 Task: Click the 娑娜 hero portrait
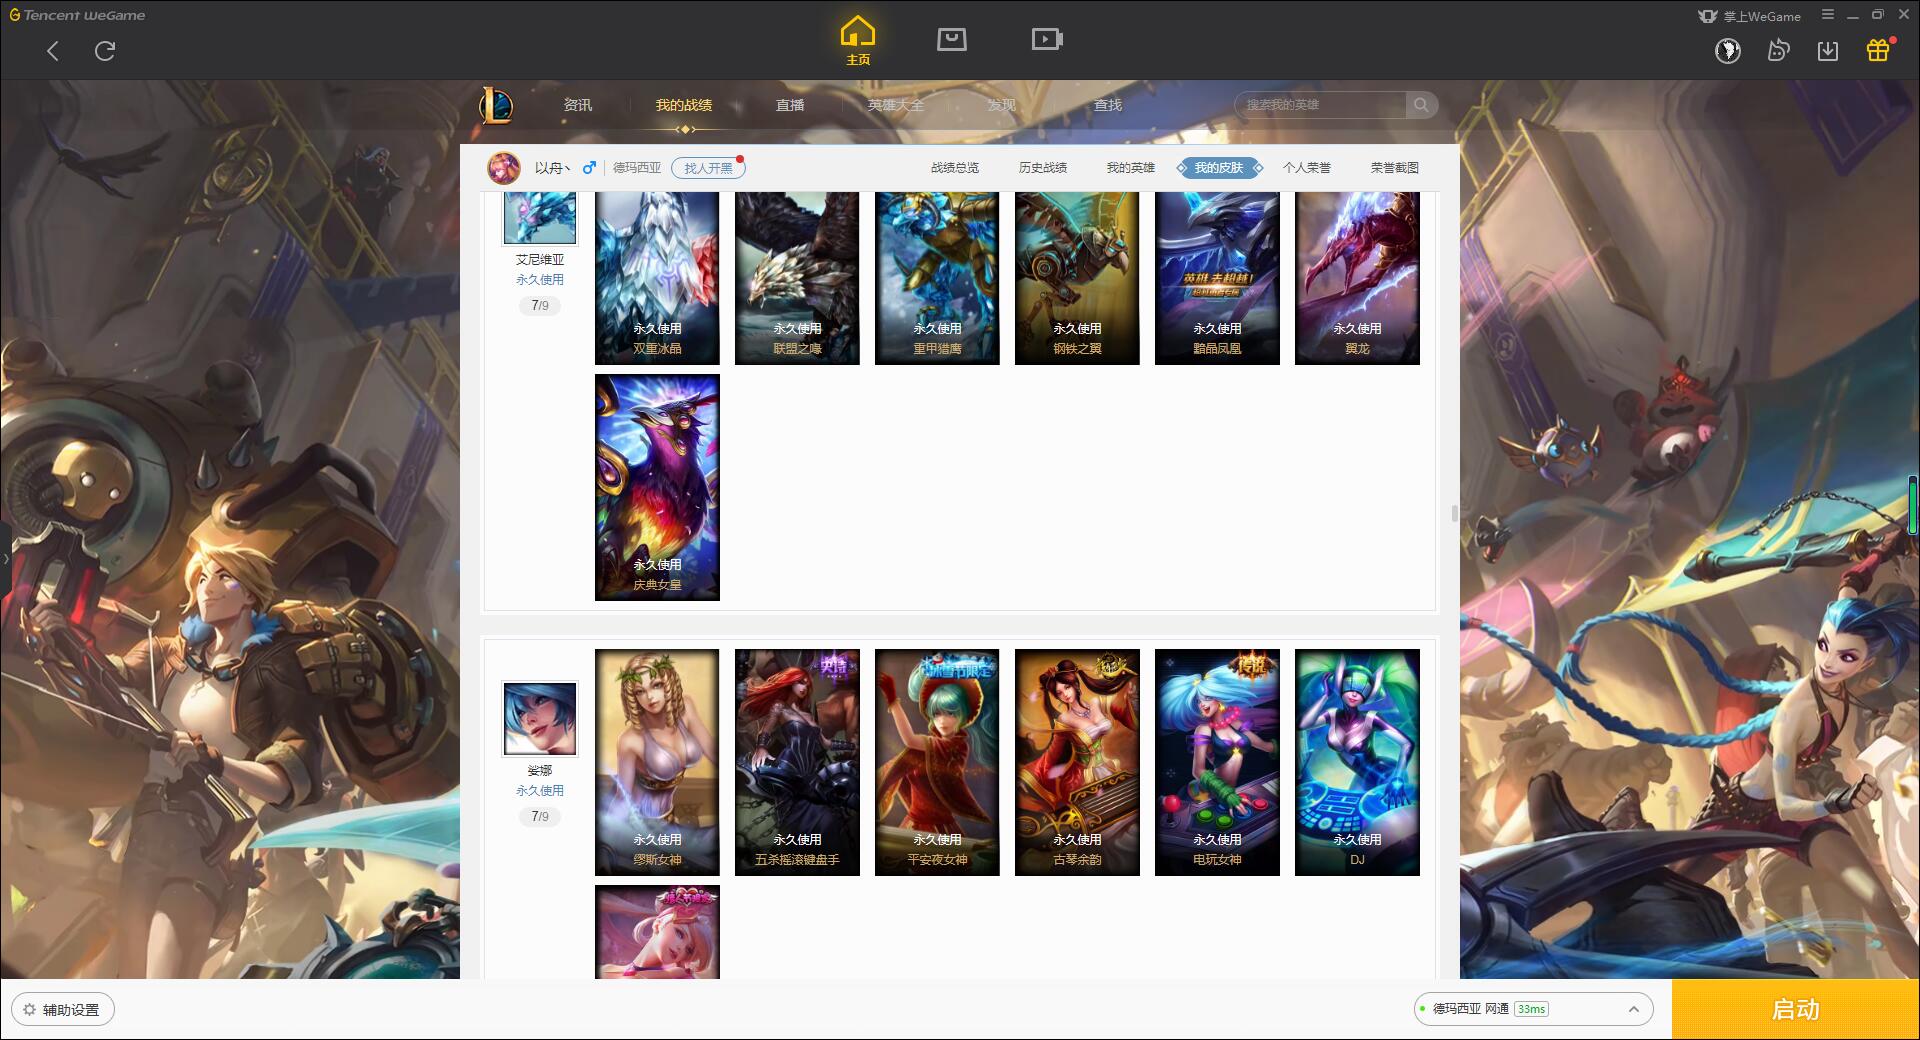tap(540, 719)
